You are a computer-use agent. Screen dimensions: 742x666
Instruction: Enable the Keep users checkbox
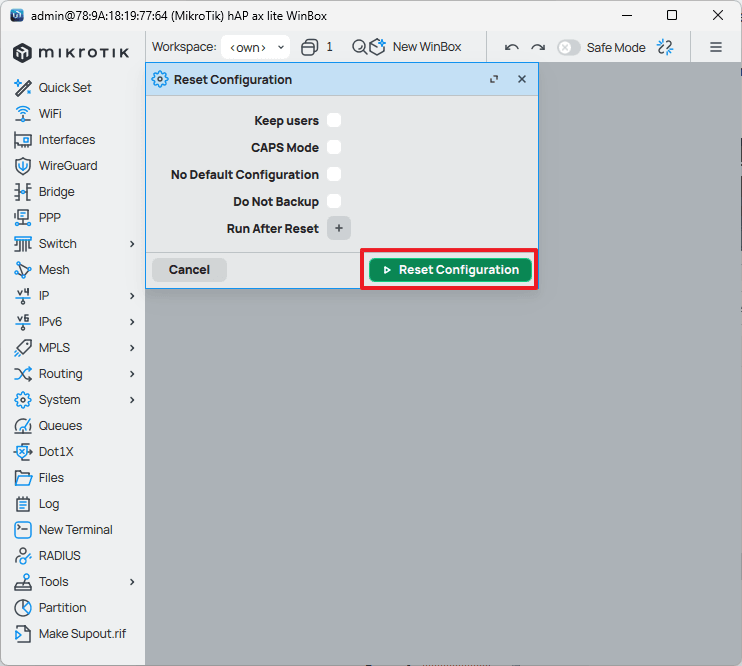pyautogui.click(x=334, y=120)
